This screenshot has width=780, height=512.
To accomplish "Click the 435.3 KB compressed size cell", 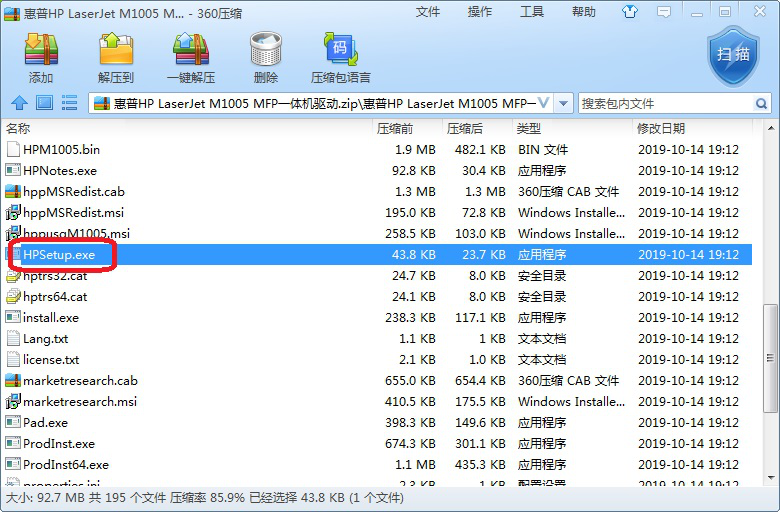I will pos(480,464).
